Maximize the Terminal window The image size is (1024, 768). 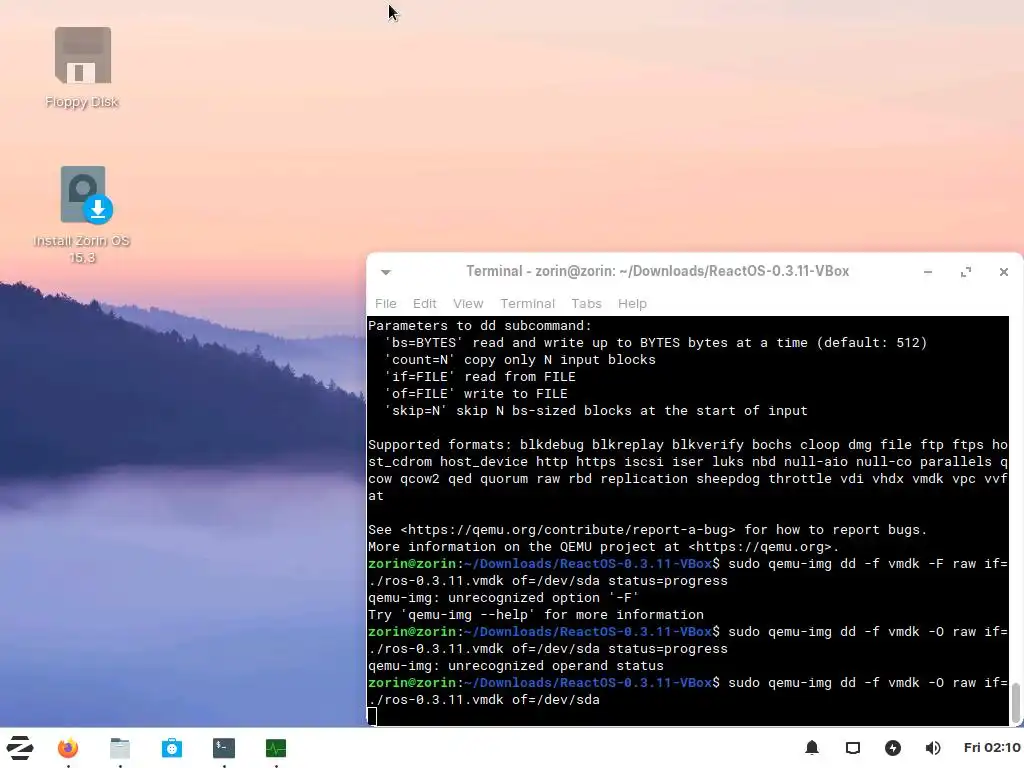966,272
